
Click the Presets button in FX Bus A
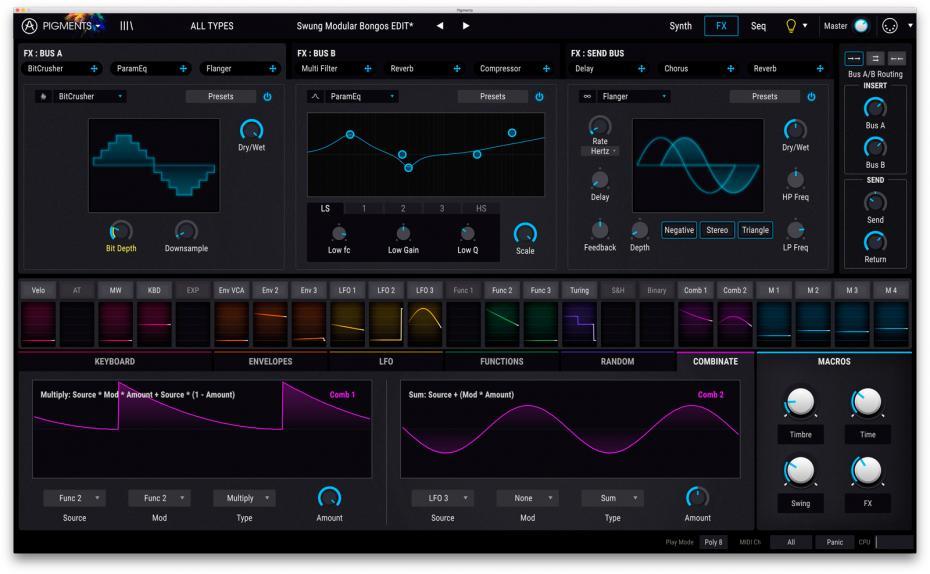(x=219, y=97)
